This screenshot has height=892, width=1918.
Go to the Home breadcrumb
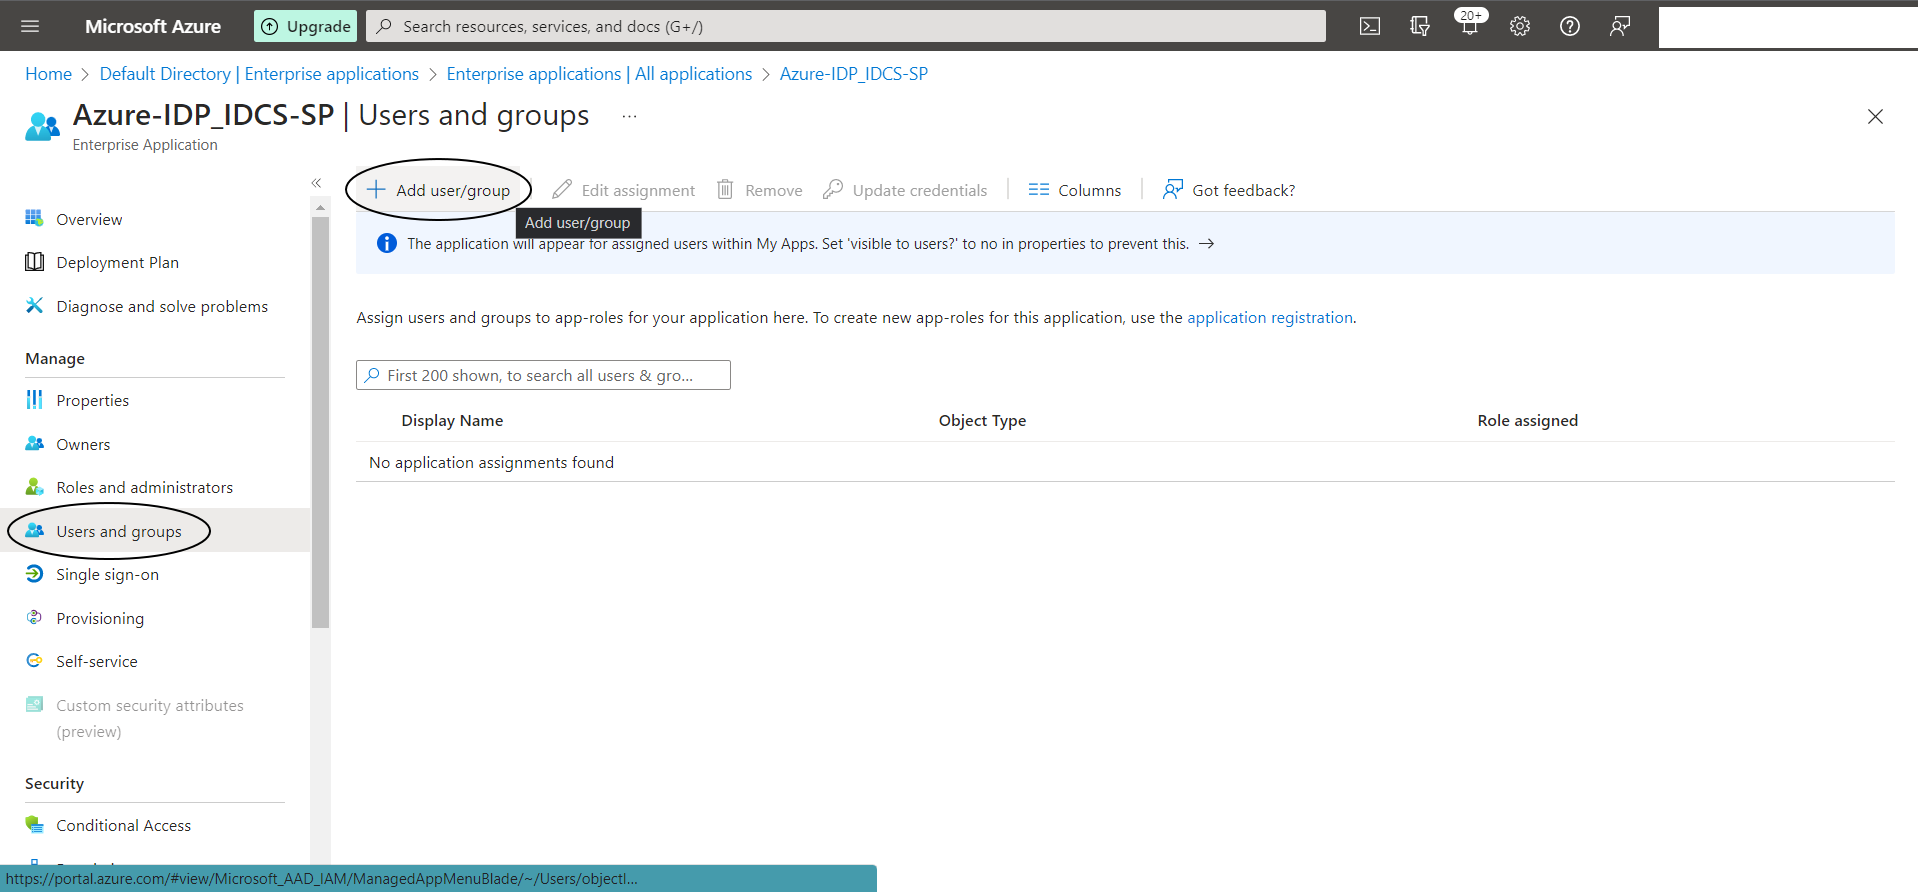48,74
